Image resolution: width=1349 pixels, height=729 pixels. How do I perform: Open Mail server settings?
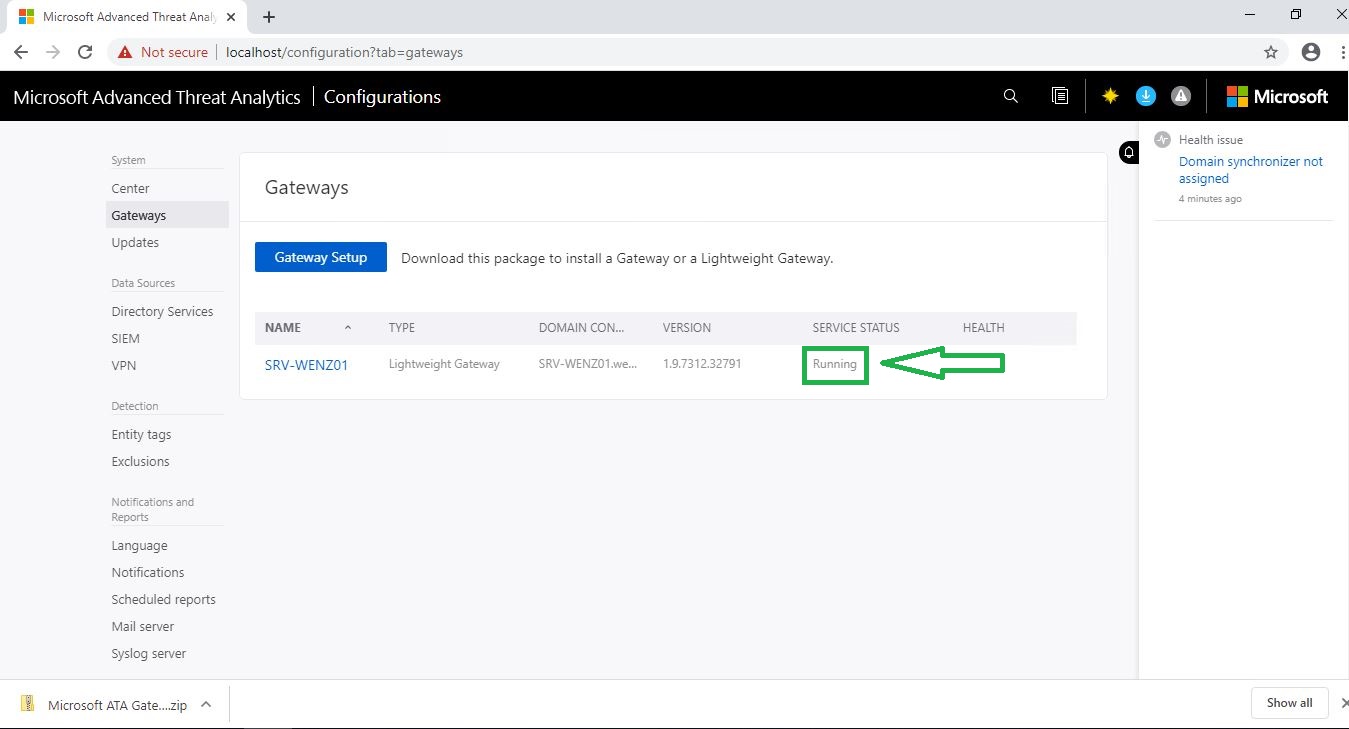[x=145, y=626]
